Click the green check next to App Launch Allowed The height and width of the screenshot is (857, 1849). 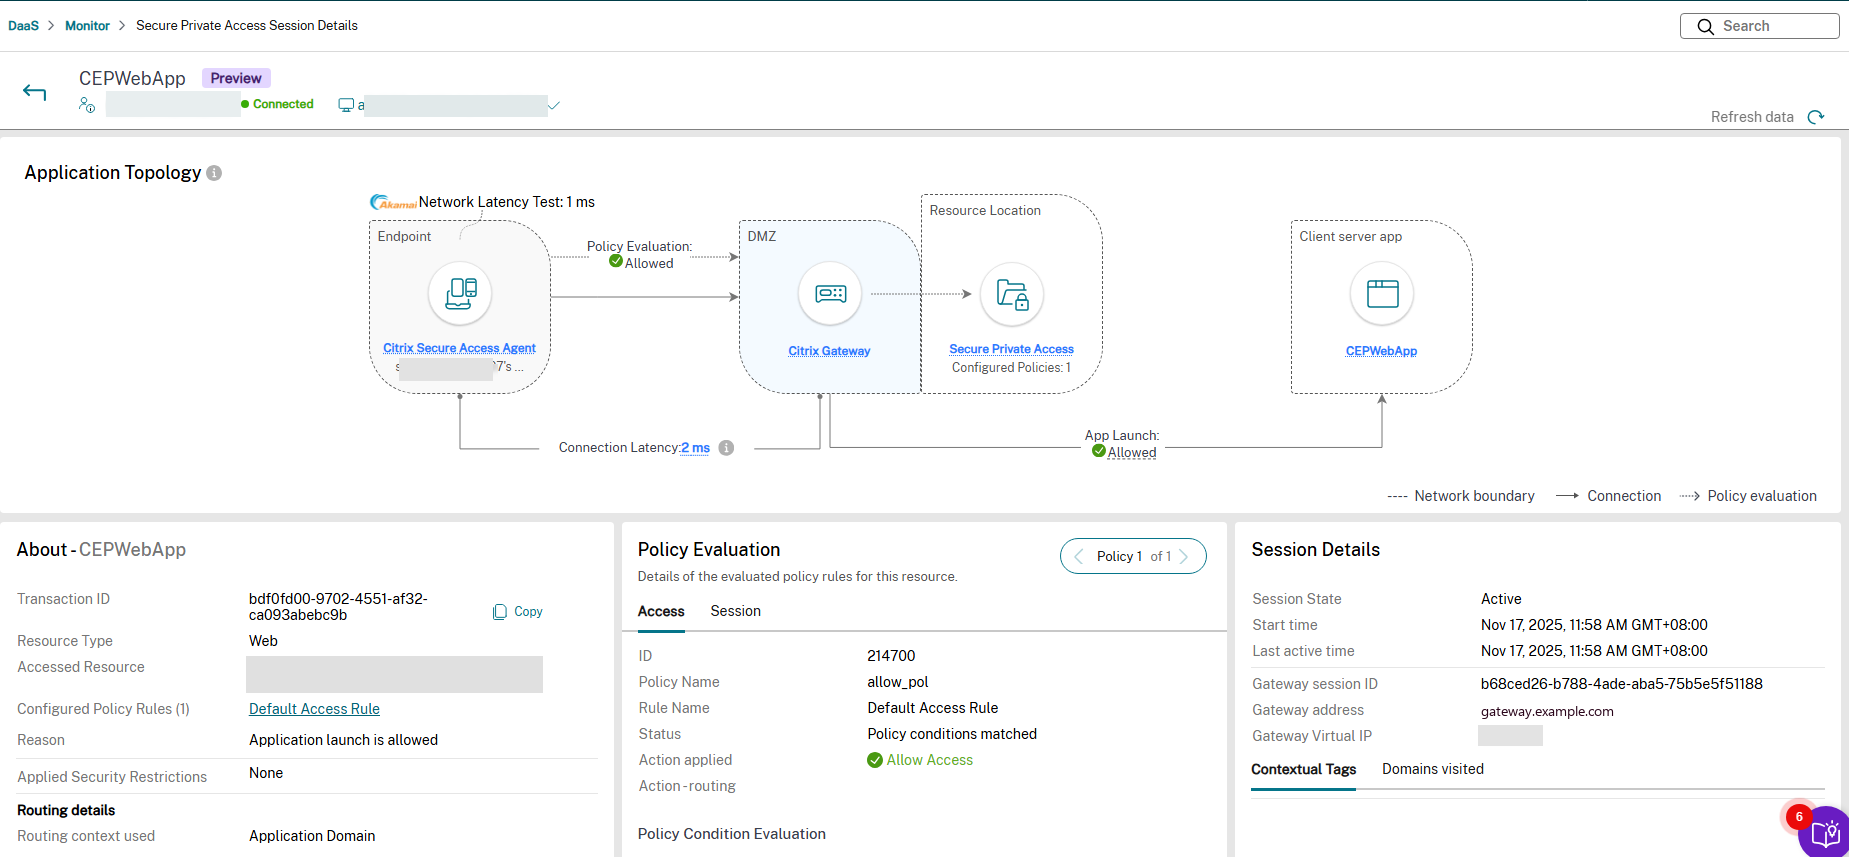(x=1099, y=451)
